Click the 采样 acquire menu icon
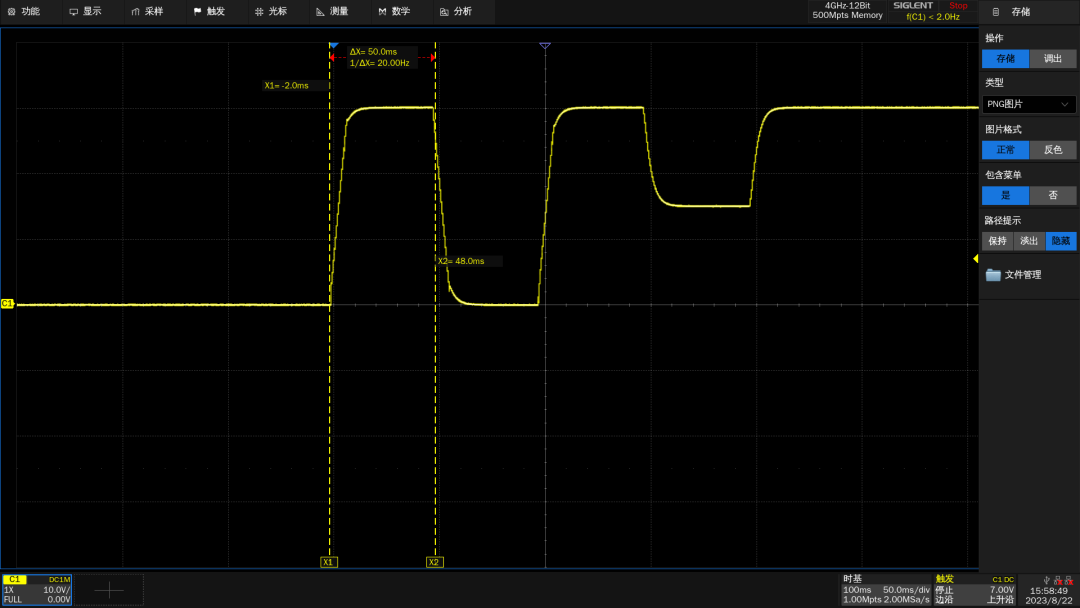The height and width of the screenshot is (608, 1080). [135, 12]
